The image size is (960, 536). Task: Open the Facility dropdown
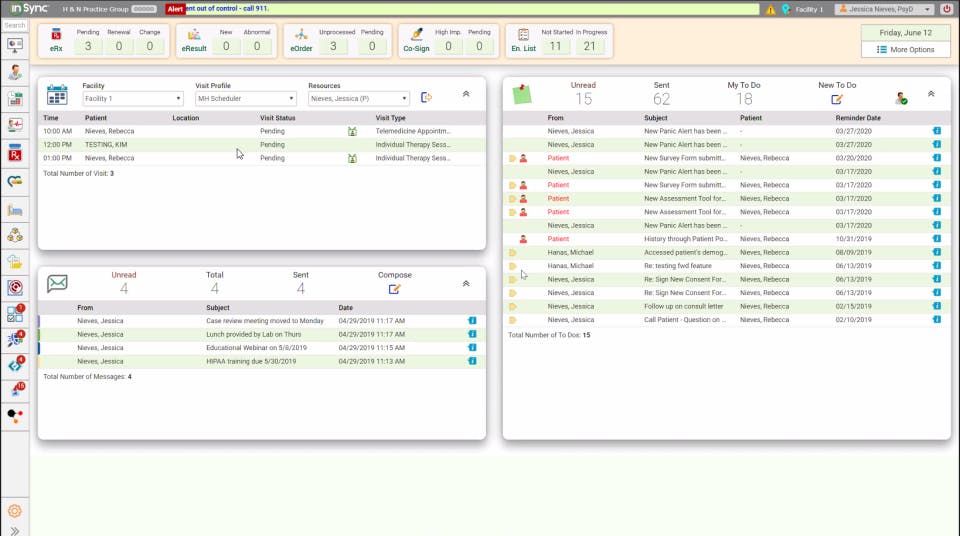(x=132, y=98)
